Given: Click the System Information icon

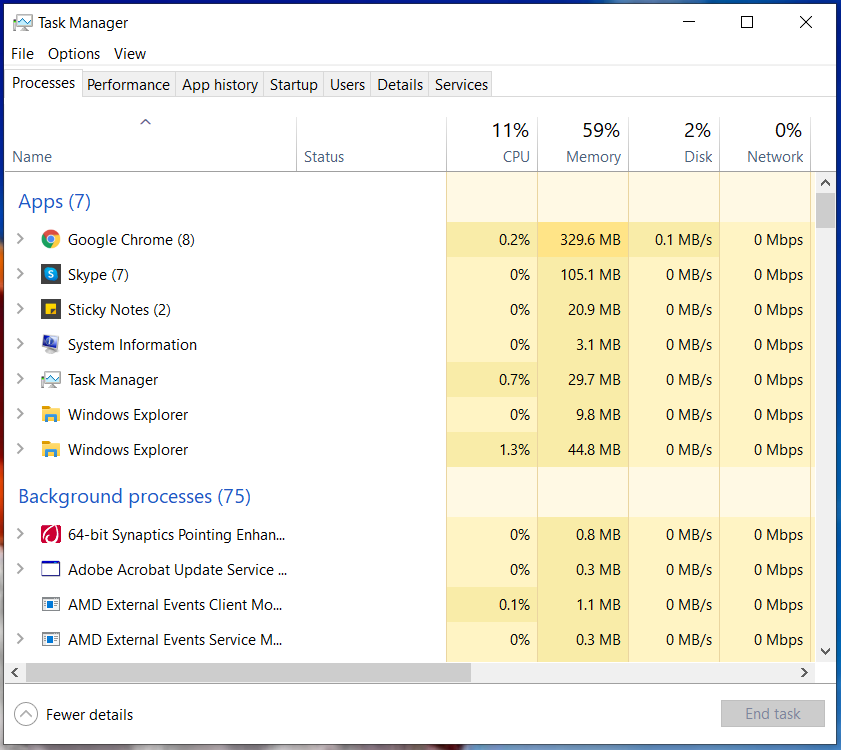Looking at the screenshot, I should [x=50, y=344].
